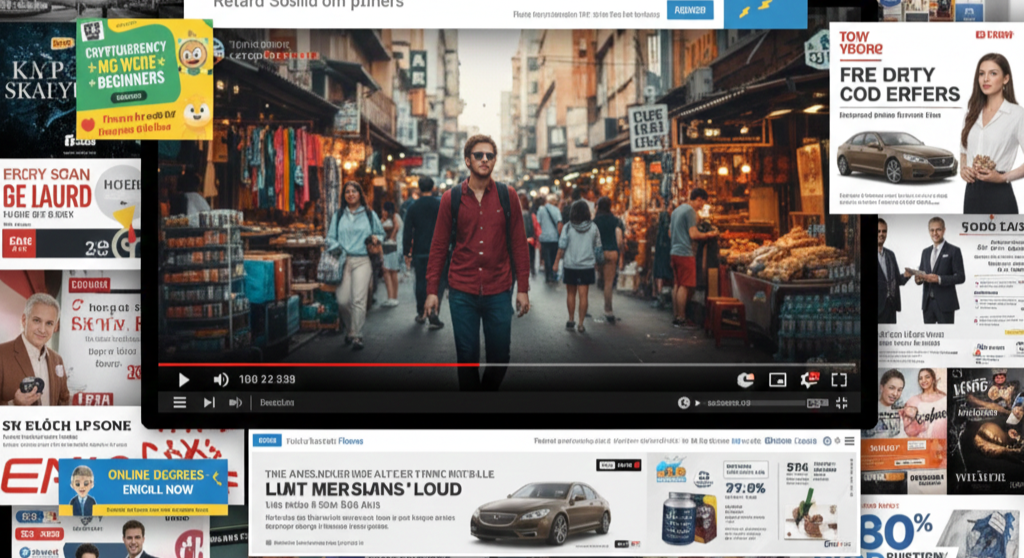Click the red logo in the car ad's top corner
This screenshot has height=558, width=1024.
click(x=994, y=35)
